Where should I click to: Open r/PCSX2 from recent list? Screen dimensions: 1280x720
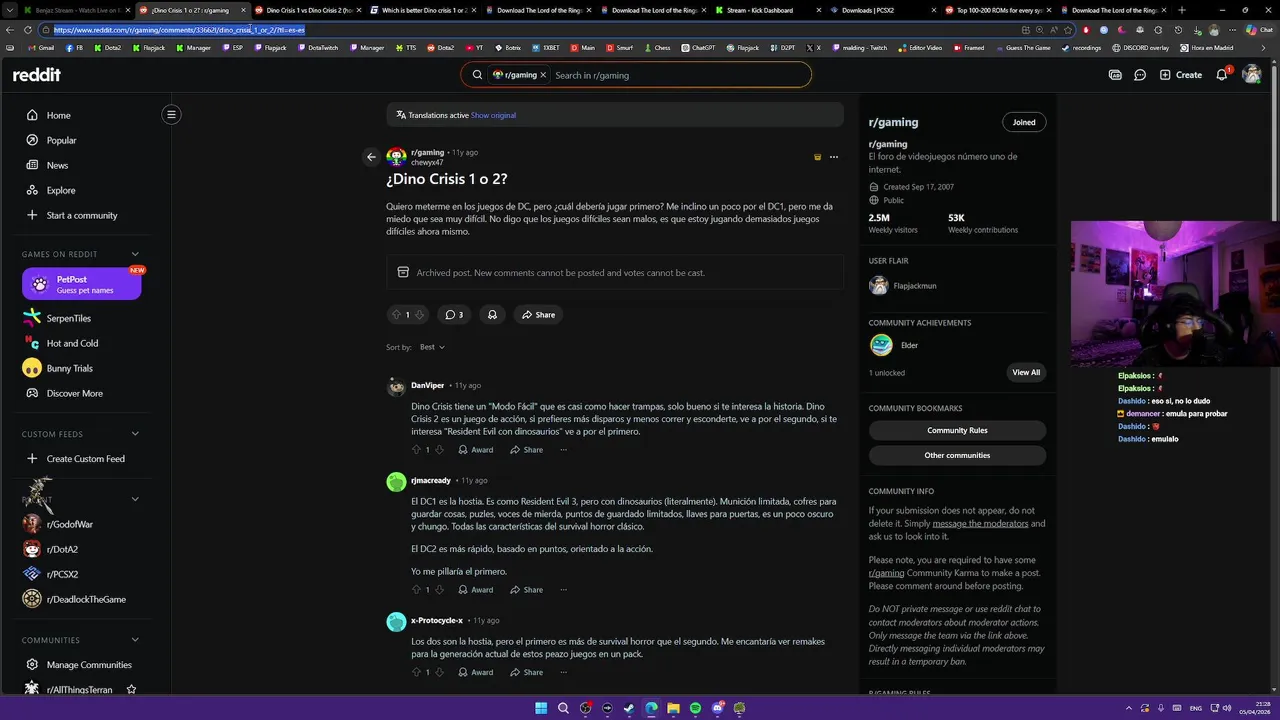tap(62, 575)
